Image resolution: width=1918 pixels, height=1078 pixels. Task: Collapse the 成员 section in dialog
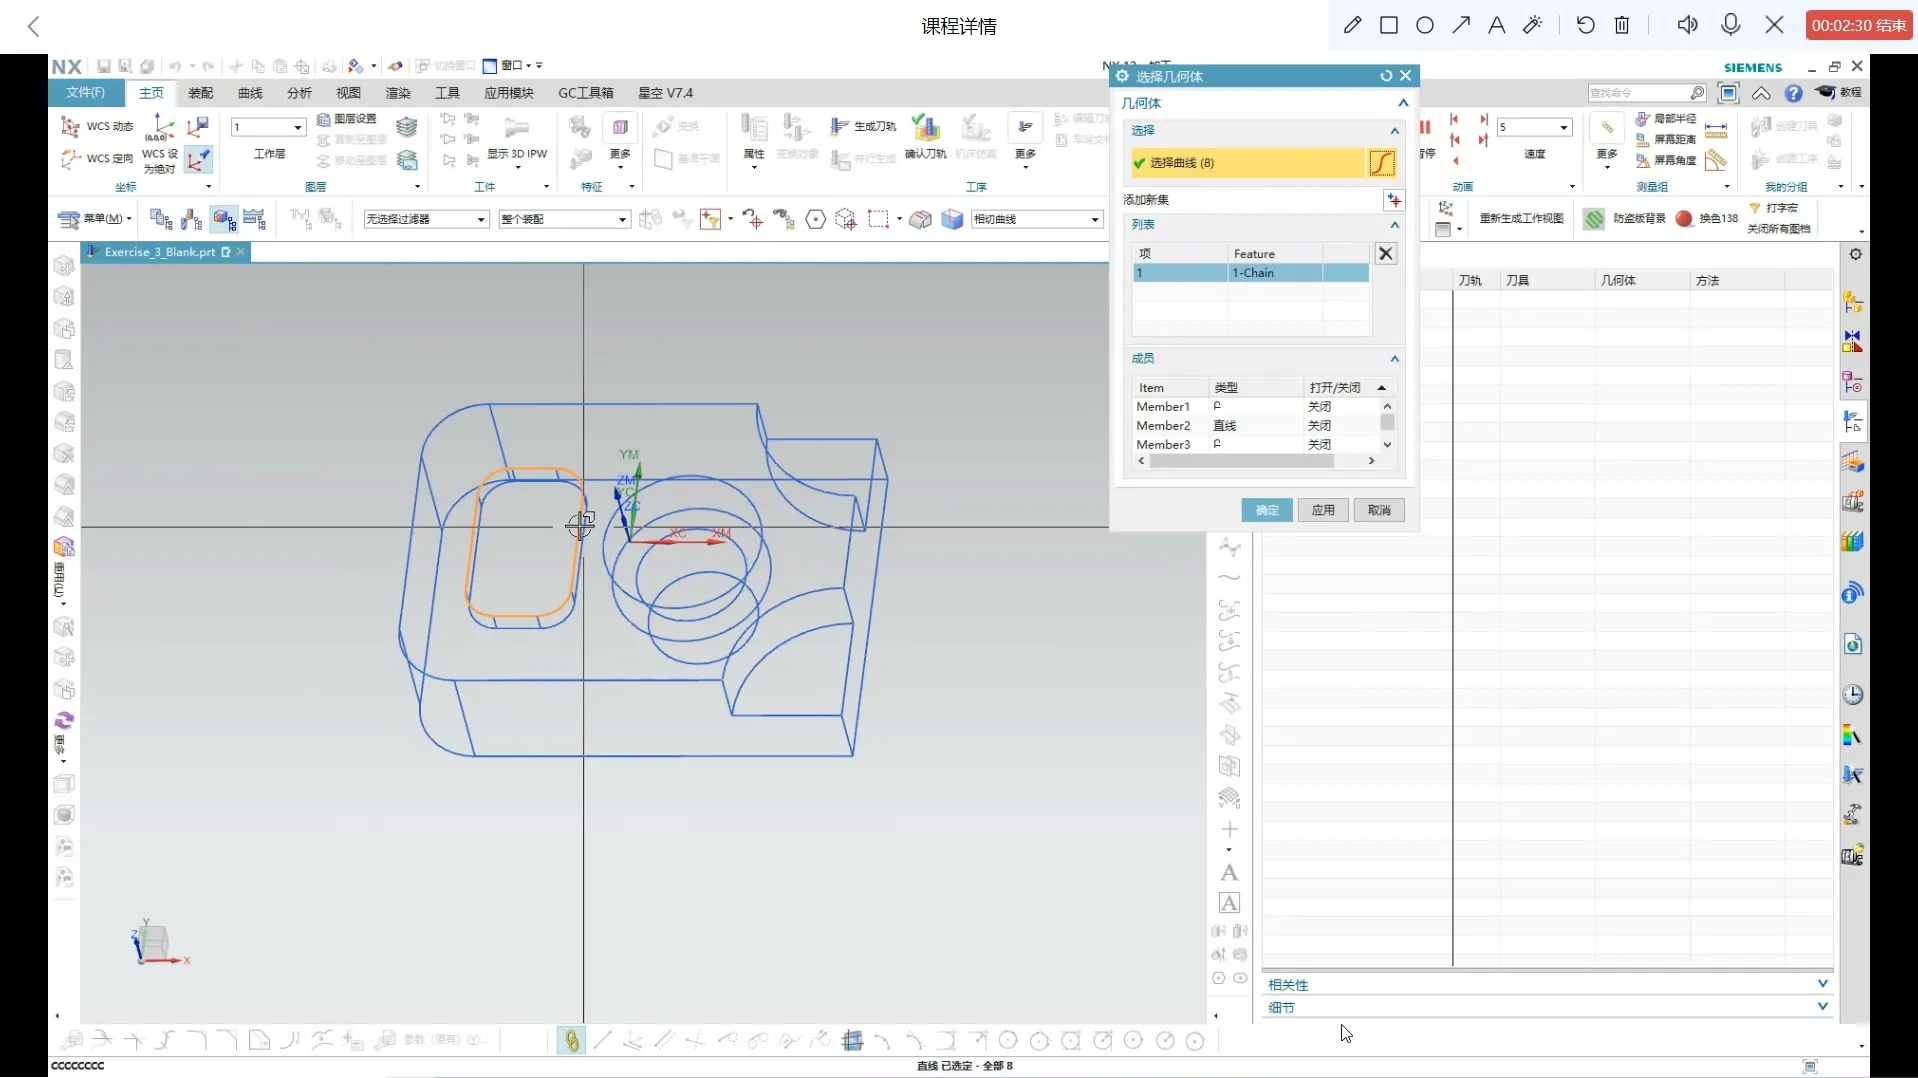1394,358
